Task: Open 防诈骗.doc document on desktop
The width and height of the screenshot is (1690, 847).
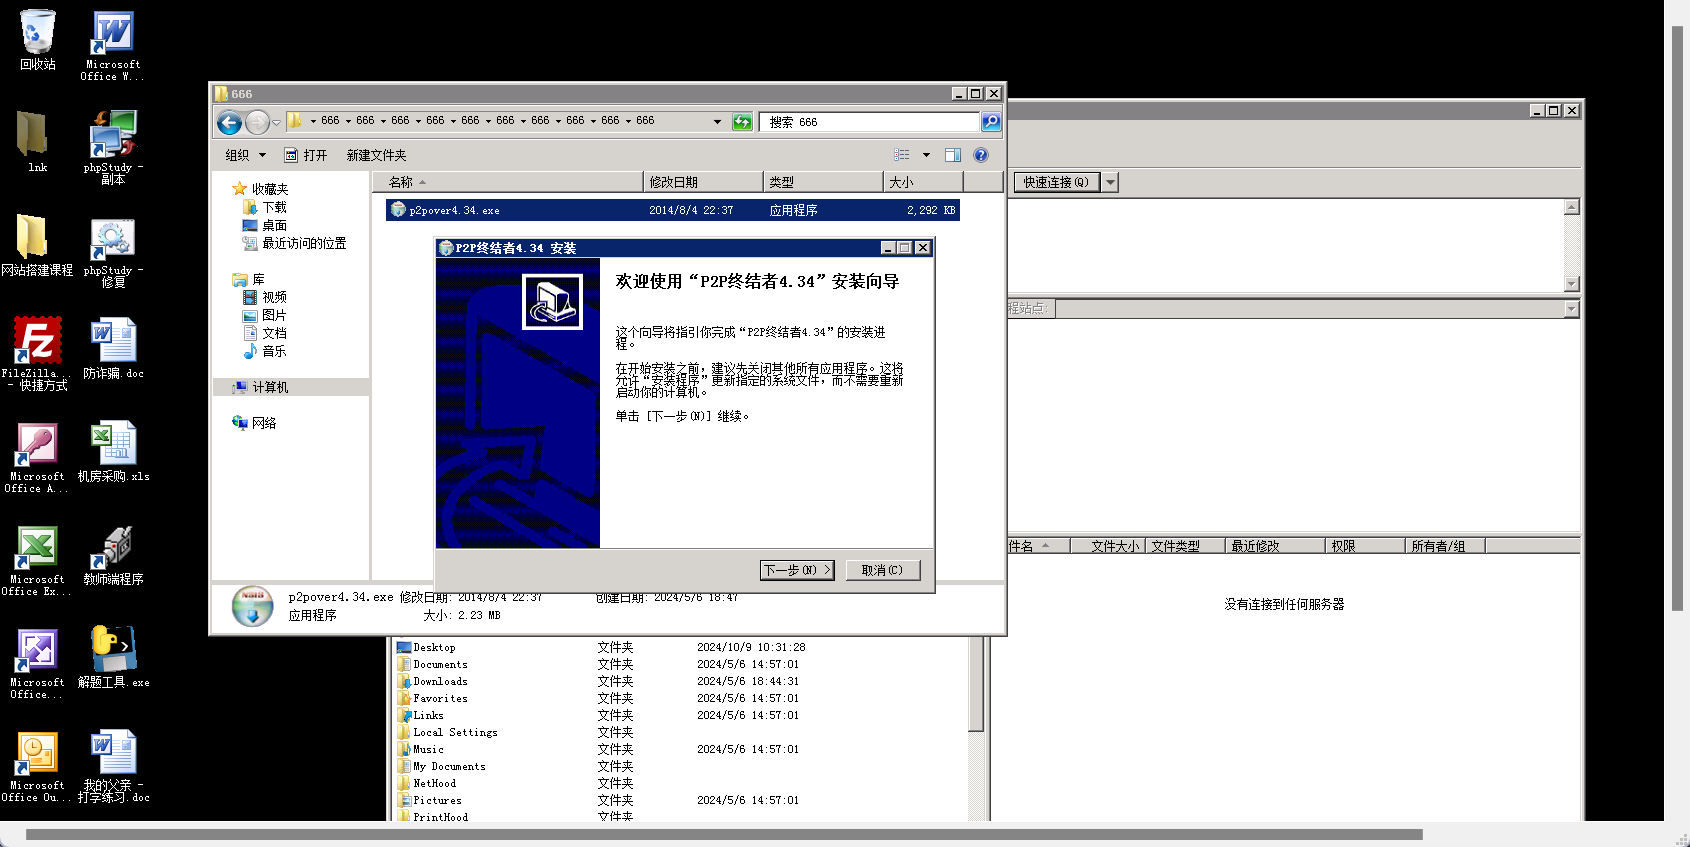Action: pos(112,348)
